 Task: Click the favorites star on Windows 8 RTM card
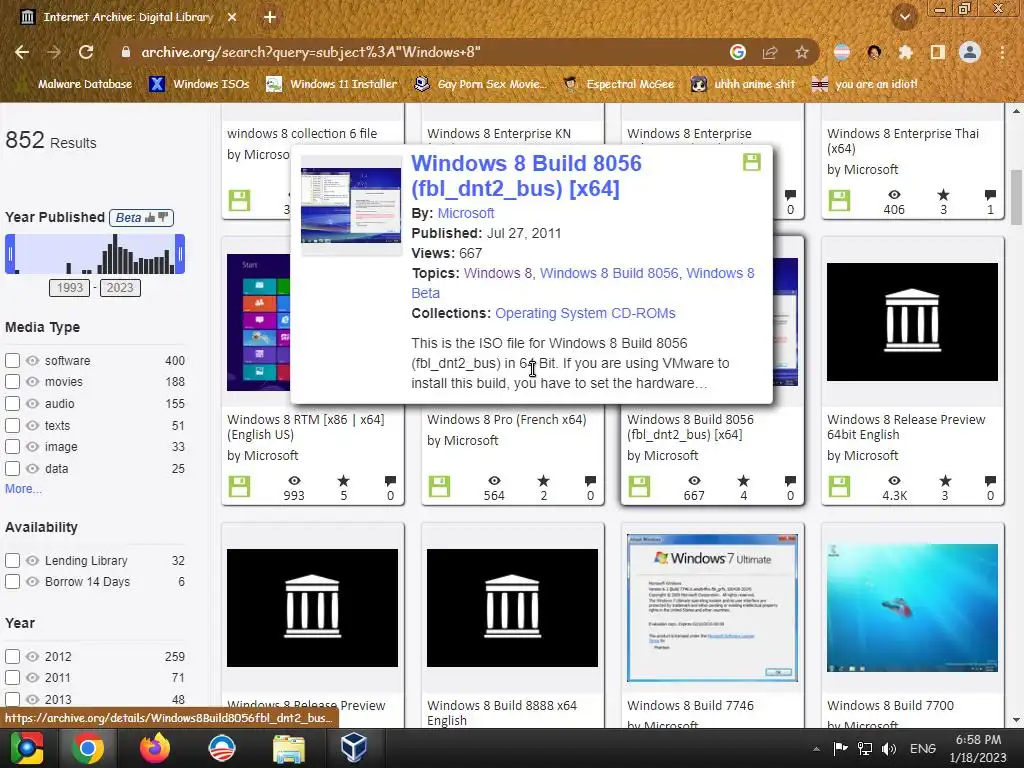click(344, 481)
